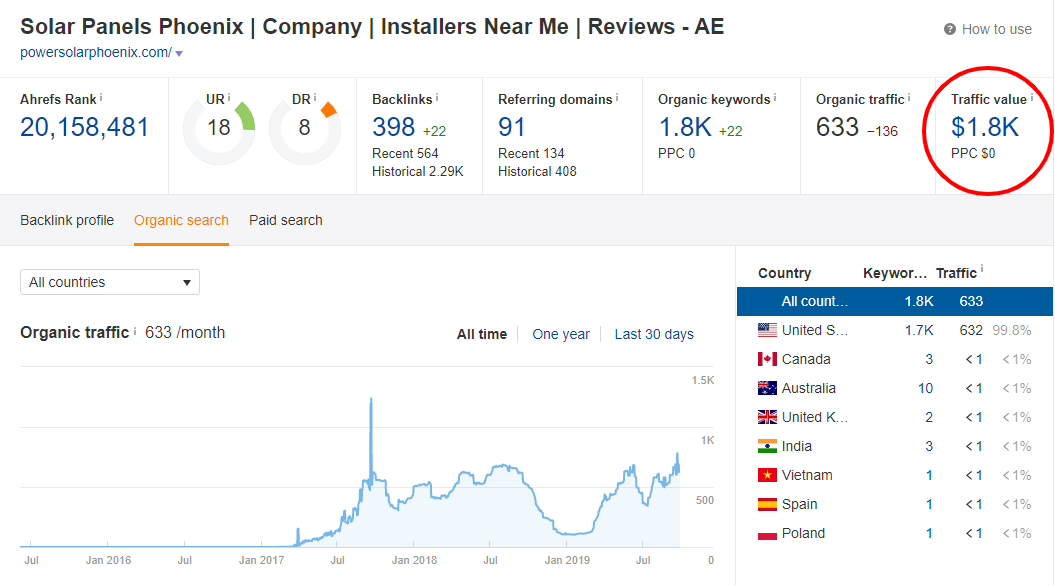The height and width of the screenshot is (585, 1055).
Task: Click the Keywords column header
Action: pyautogui.click(x=895, y=273)
